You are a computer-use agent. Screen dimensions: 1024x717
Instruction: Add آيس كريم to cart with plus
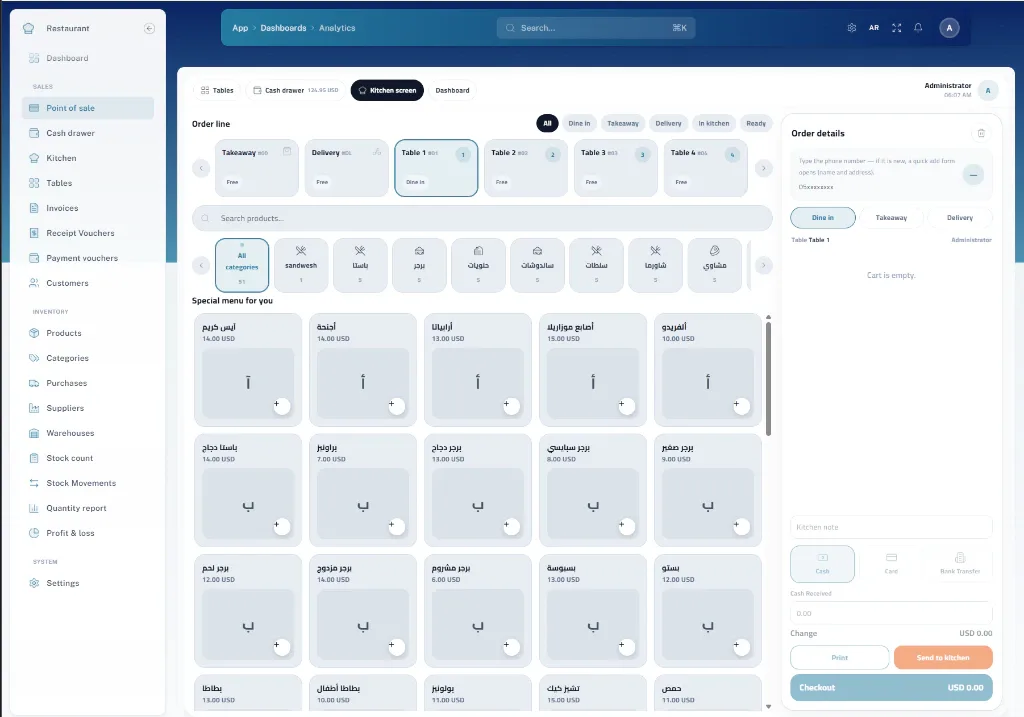[281, 406]
